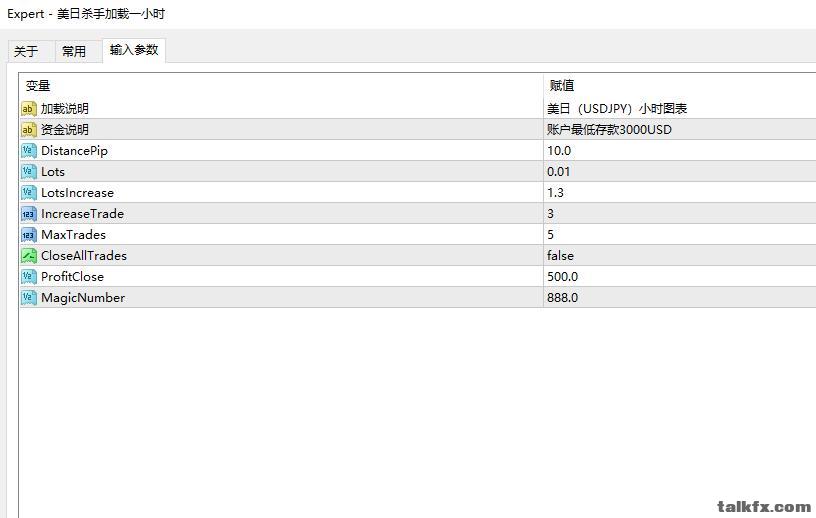Select the double-type icon next to DistancePip
816x518 pixels.
click(x=29, y=150)
